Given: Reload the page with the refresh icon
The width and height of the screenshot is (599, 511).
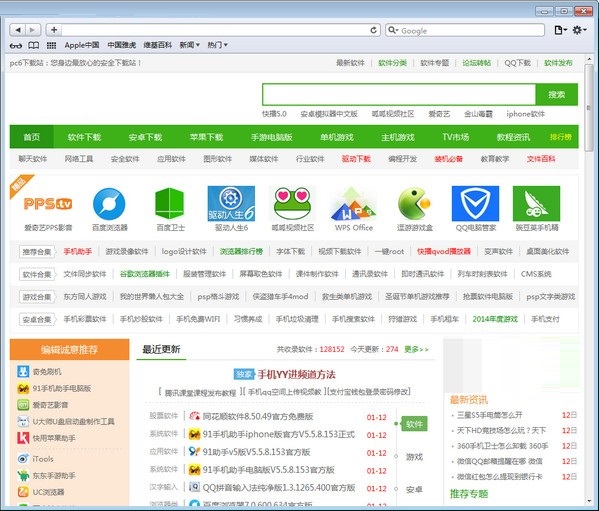Looking at the screenshot, I should pyautogui.click(x=374, y=30).
